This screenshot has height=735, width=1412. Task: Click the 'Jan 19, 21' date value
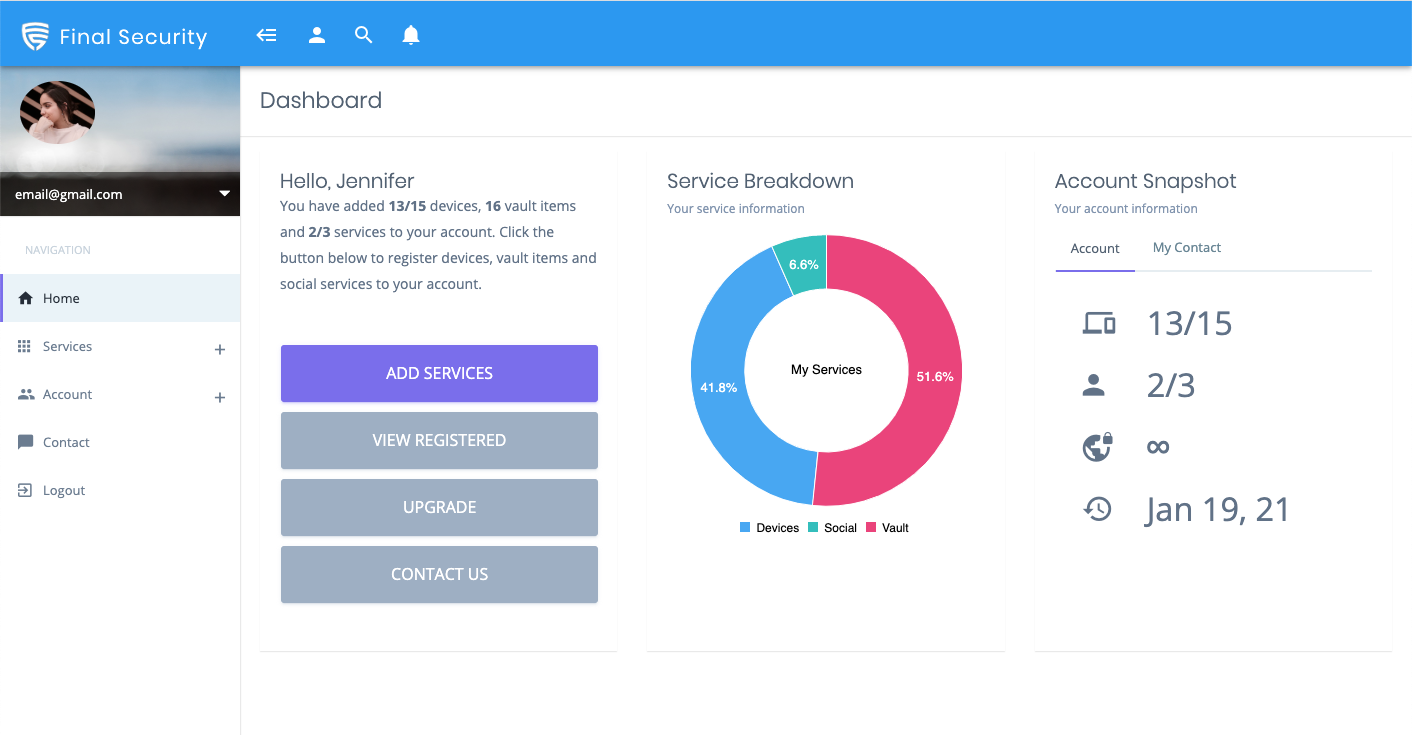point(1217,509)
